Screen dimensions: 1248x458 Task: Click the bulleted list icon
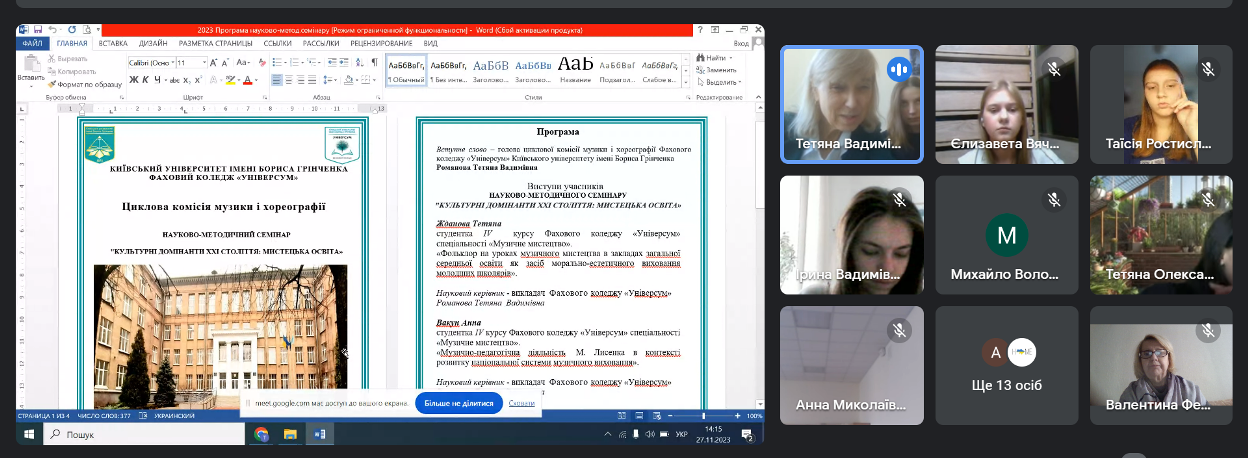tap(277, 62)
